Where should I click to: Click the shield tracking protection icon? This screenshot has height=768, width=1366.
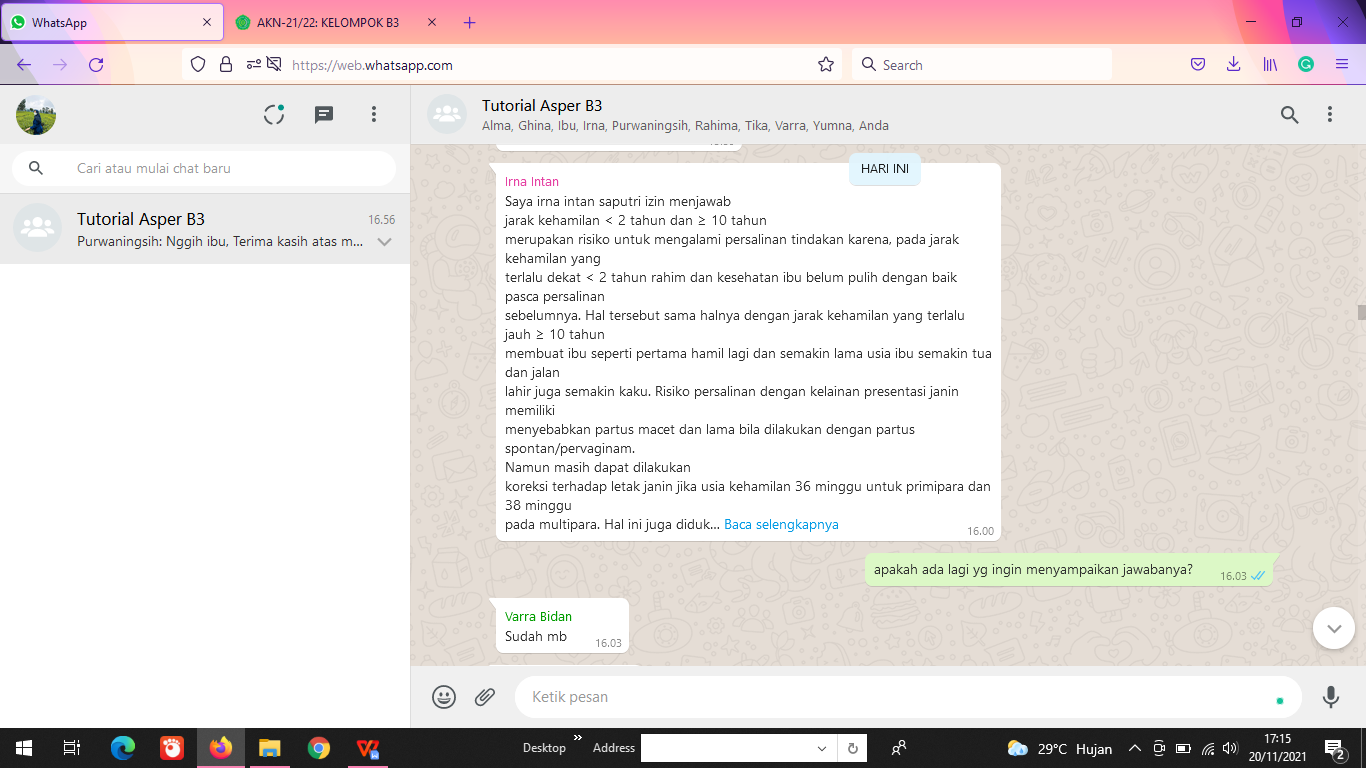point(198,65)
